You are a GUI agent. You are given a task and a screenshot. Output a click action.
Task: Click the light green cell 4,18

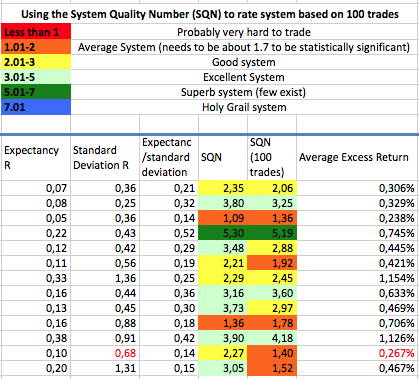click(x=272, y=338)
